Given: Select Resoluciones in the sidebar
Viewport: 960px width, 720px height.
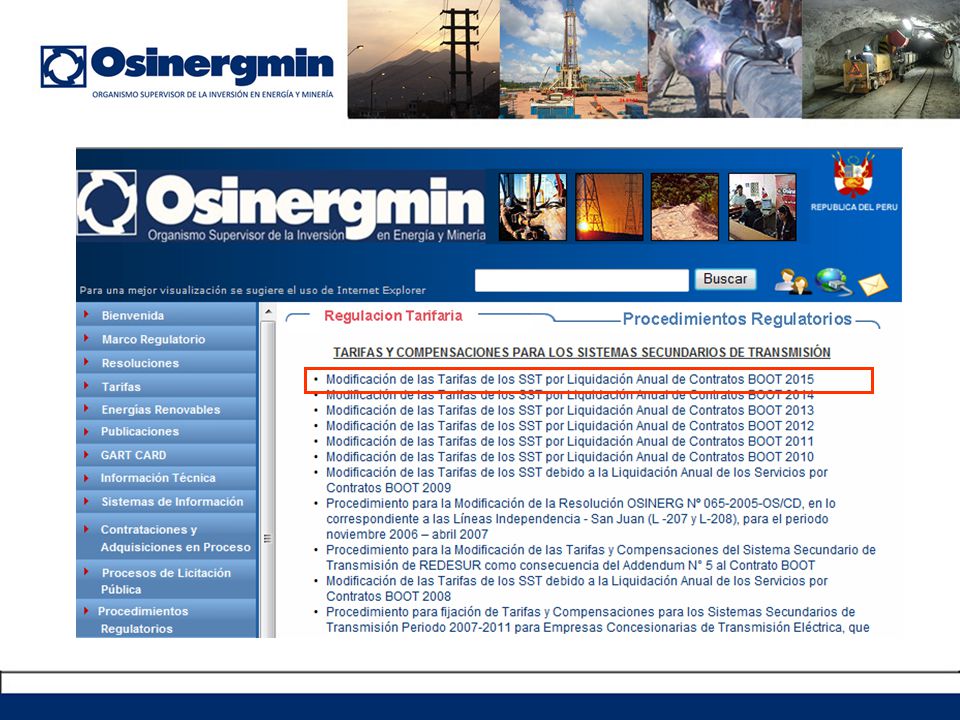Looking at the screenshot, I should pyautogui.click(x=140, y=363).
